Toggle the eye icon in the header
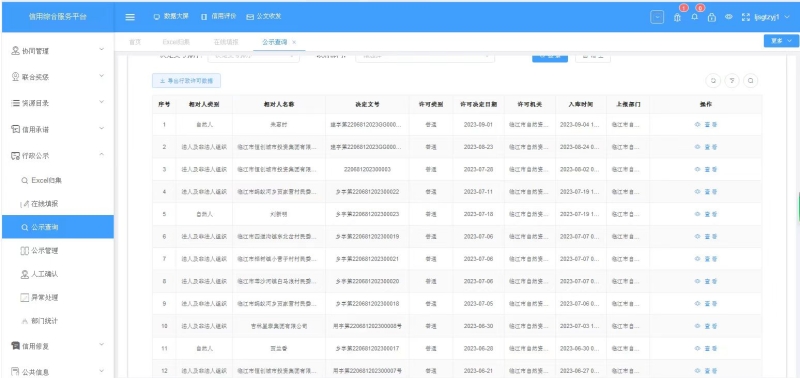 (x=729, y=17)
